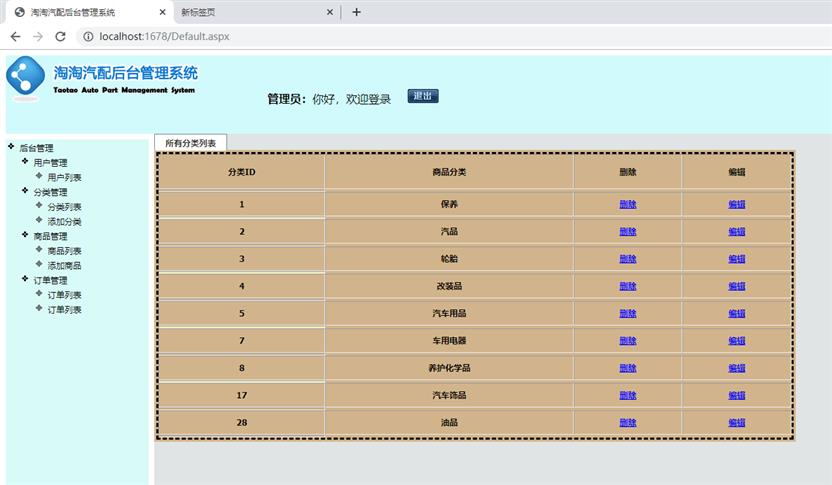Click 删除 link for 保养 category
Viewport: 832px width, 485px height.
point(627,204)
